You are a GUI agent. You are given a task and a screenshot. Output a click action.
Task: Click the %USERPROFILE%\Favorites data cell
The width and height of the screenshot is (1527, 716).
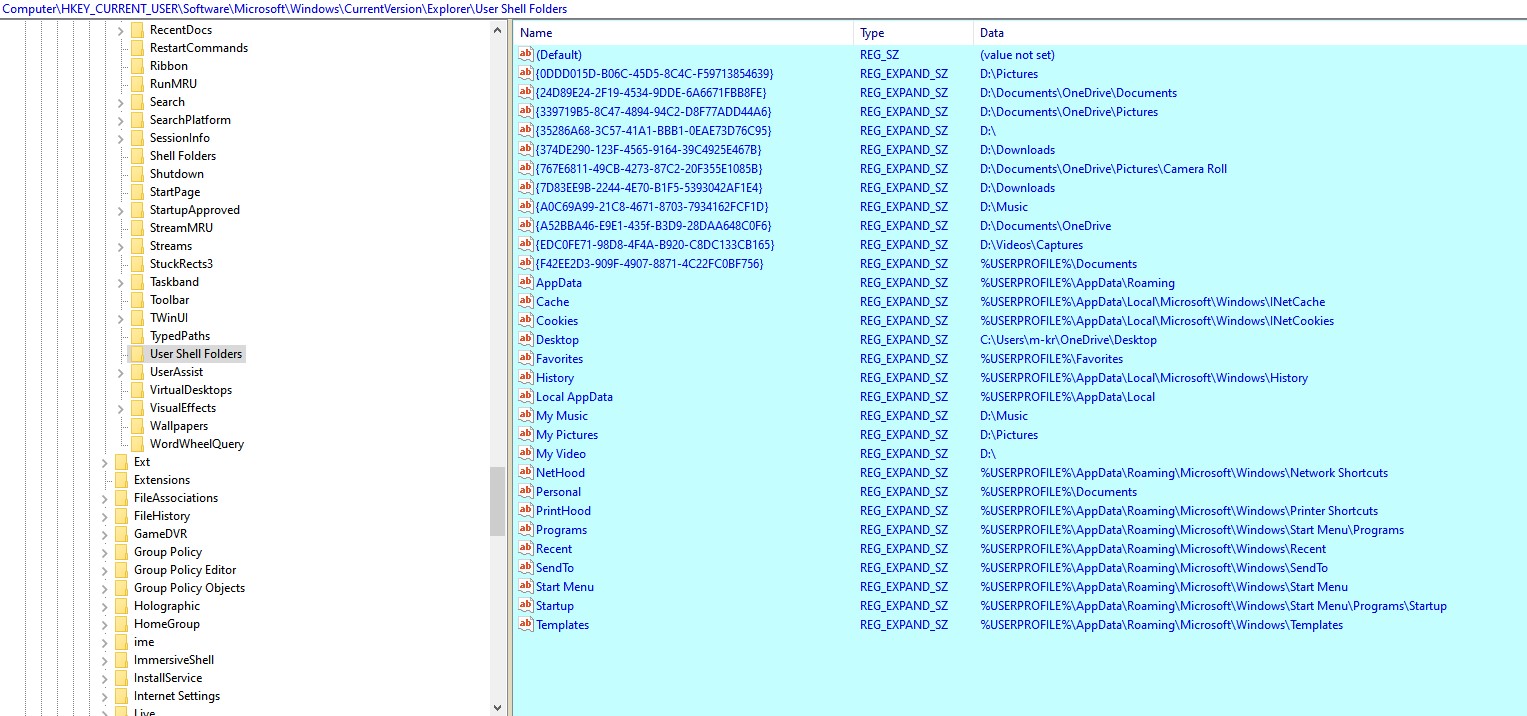point(1051,359)
